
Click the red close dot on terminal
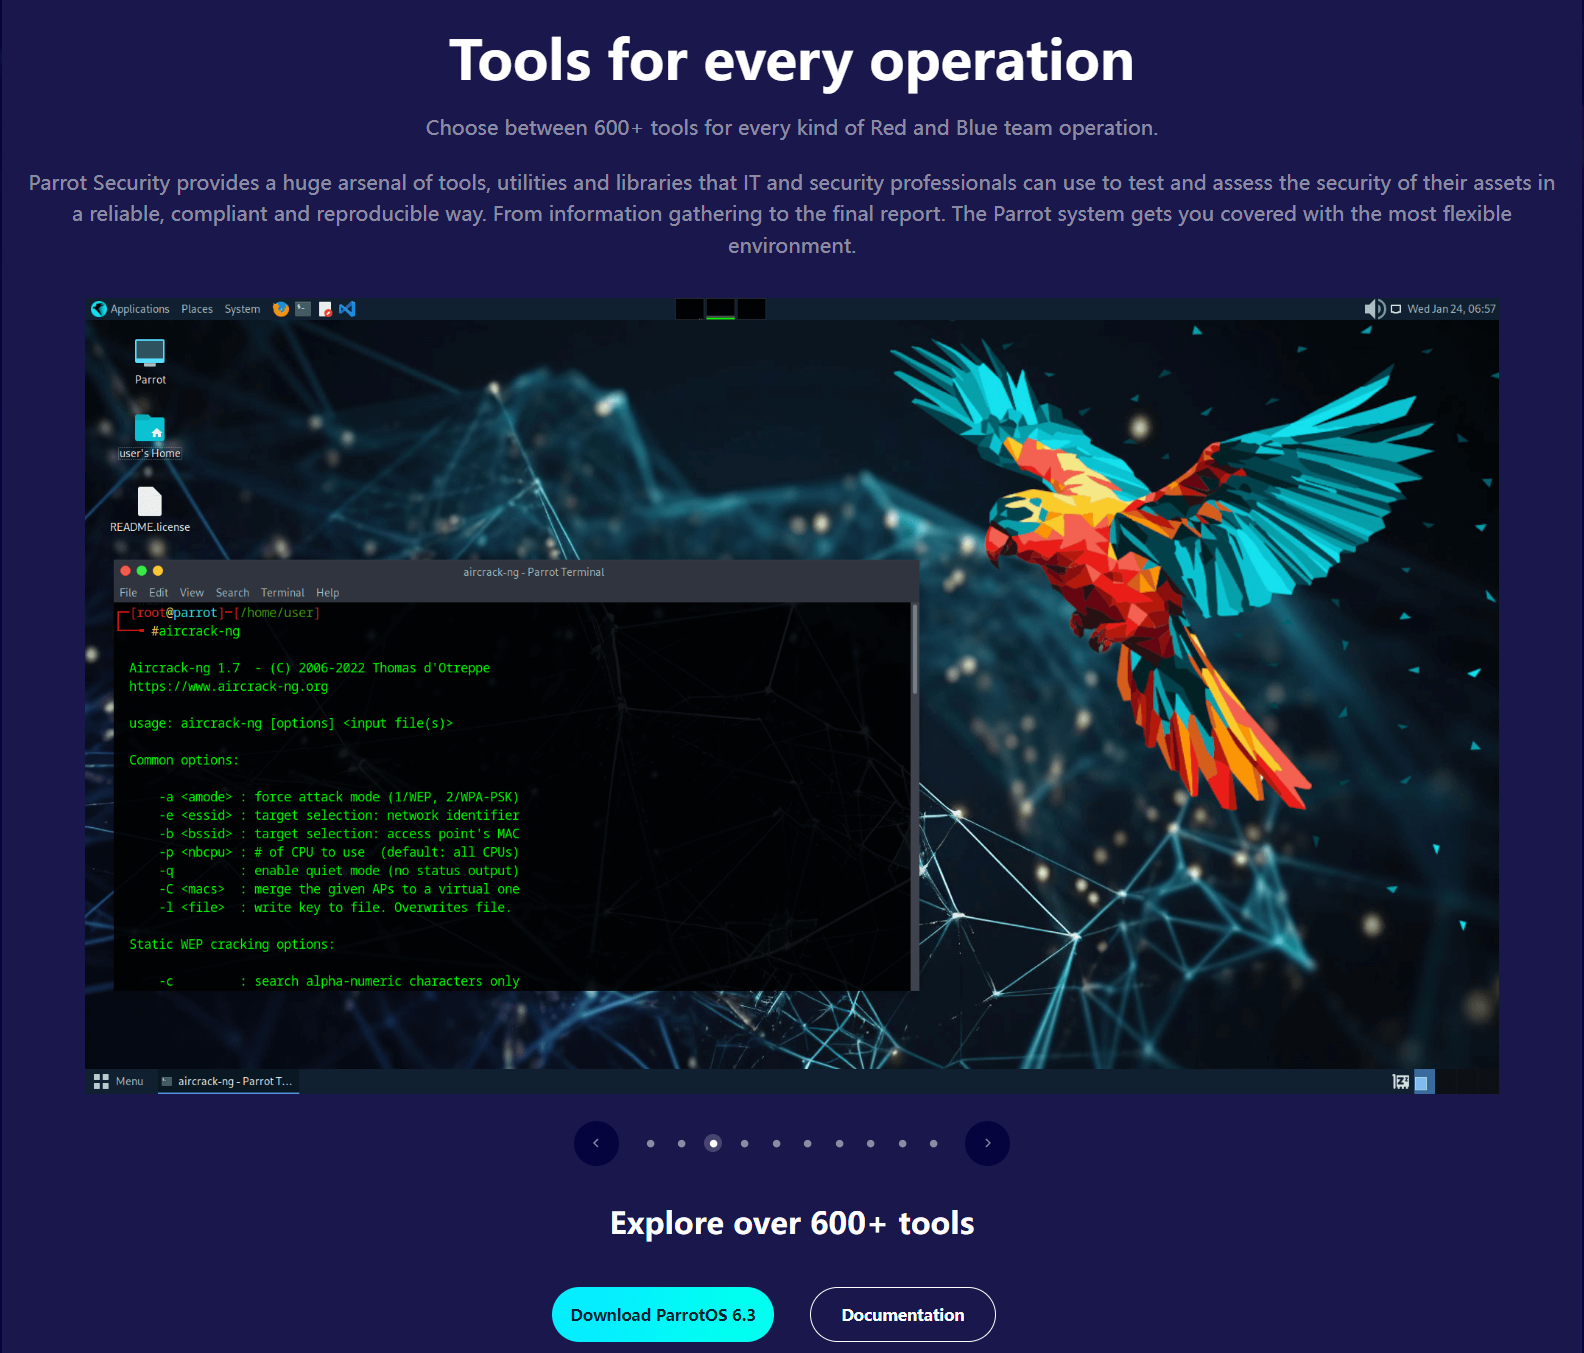pos(125,571)
